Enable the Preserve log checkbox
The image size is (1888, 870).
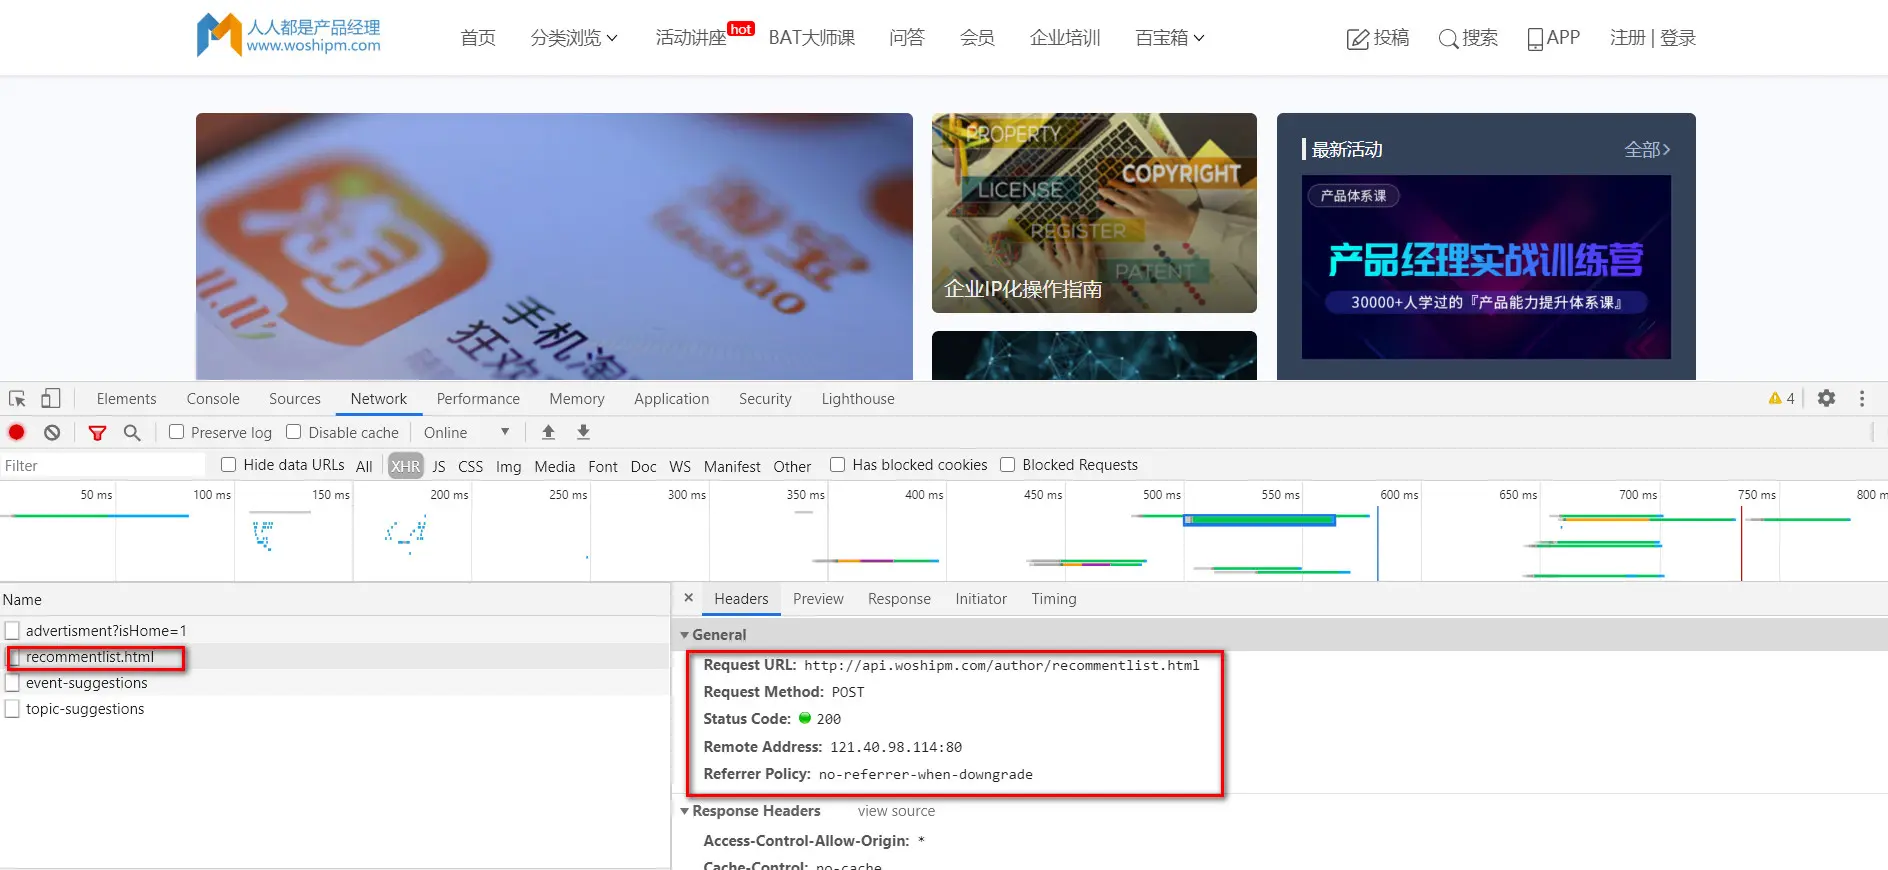[177, 432]
